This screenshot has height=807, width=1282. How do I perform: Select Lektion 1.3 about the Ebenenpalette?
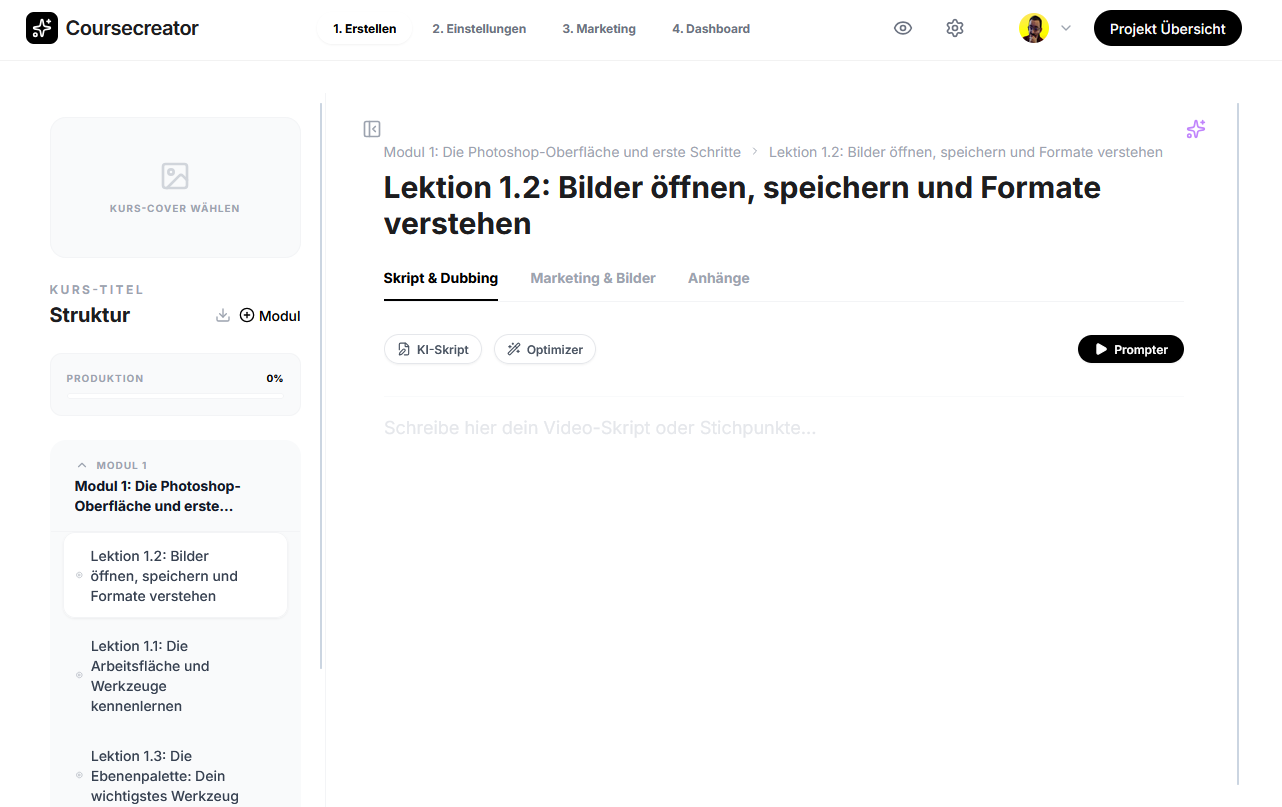coord(175,776)
